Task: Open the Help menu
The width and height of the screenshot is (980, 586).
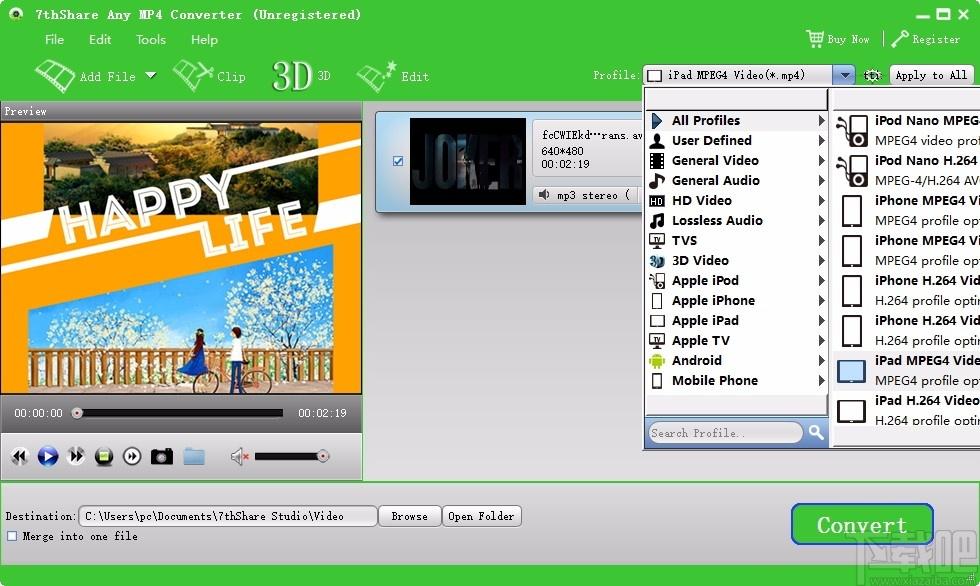Action: tap(204, 39)
